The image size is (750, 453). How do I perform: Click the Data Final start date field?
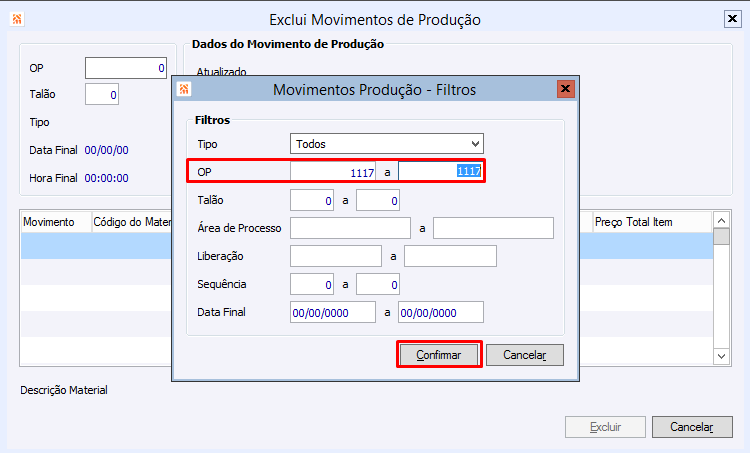pos(332,312)
